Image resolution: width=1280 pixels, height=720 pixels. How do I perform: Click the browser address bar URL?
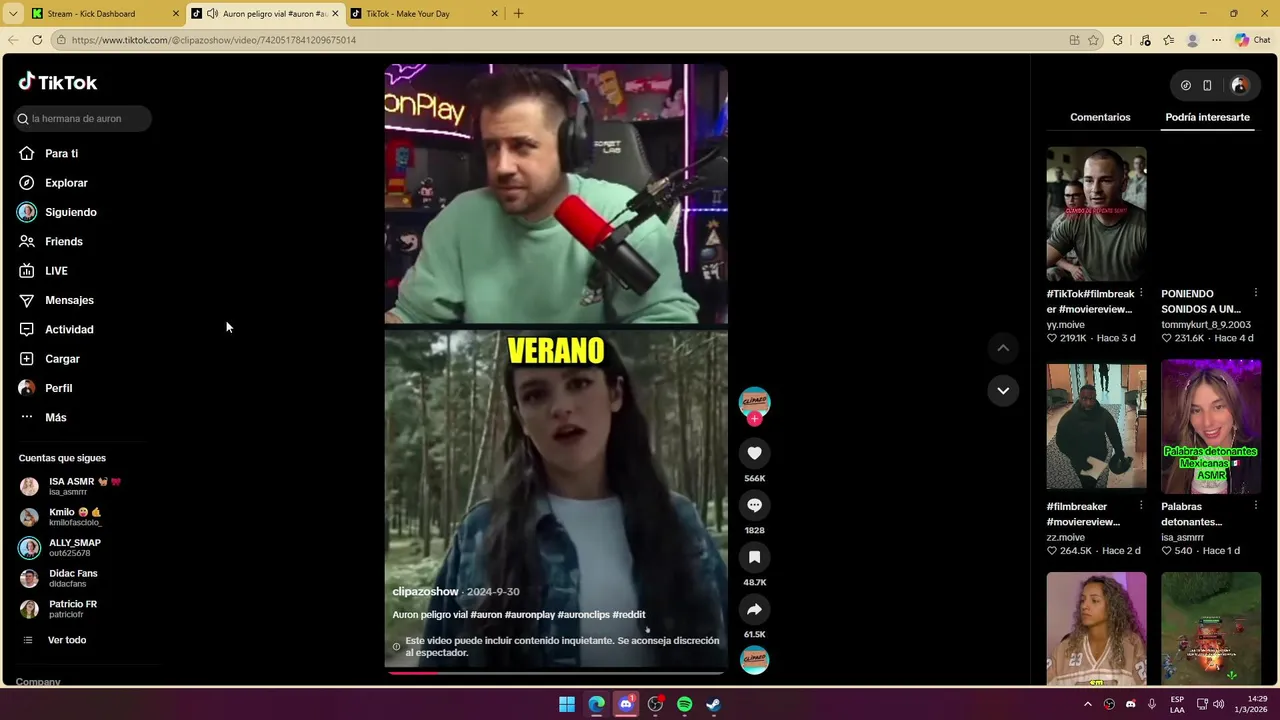point(213,40)
